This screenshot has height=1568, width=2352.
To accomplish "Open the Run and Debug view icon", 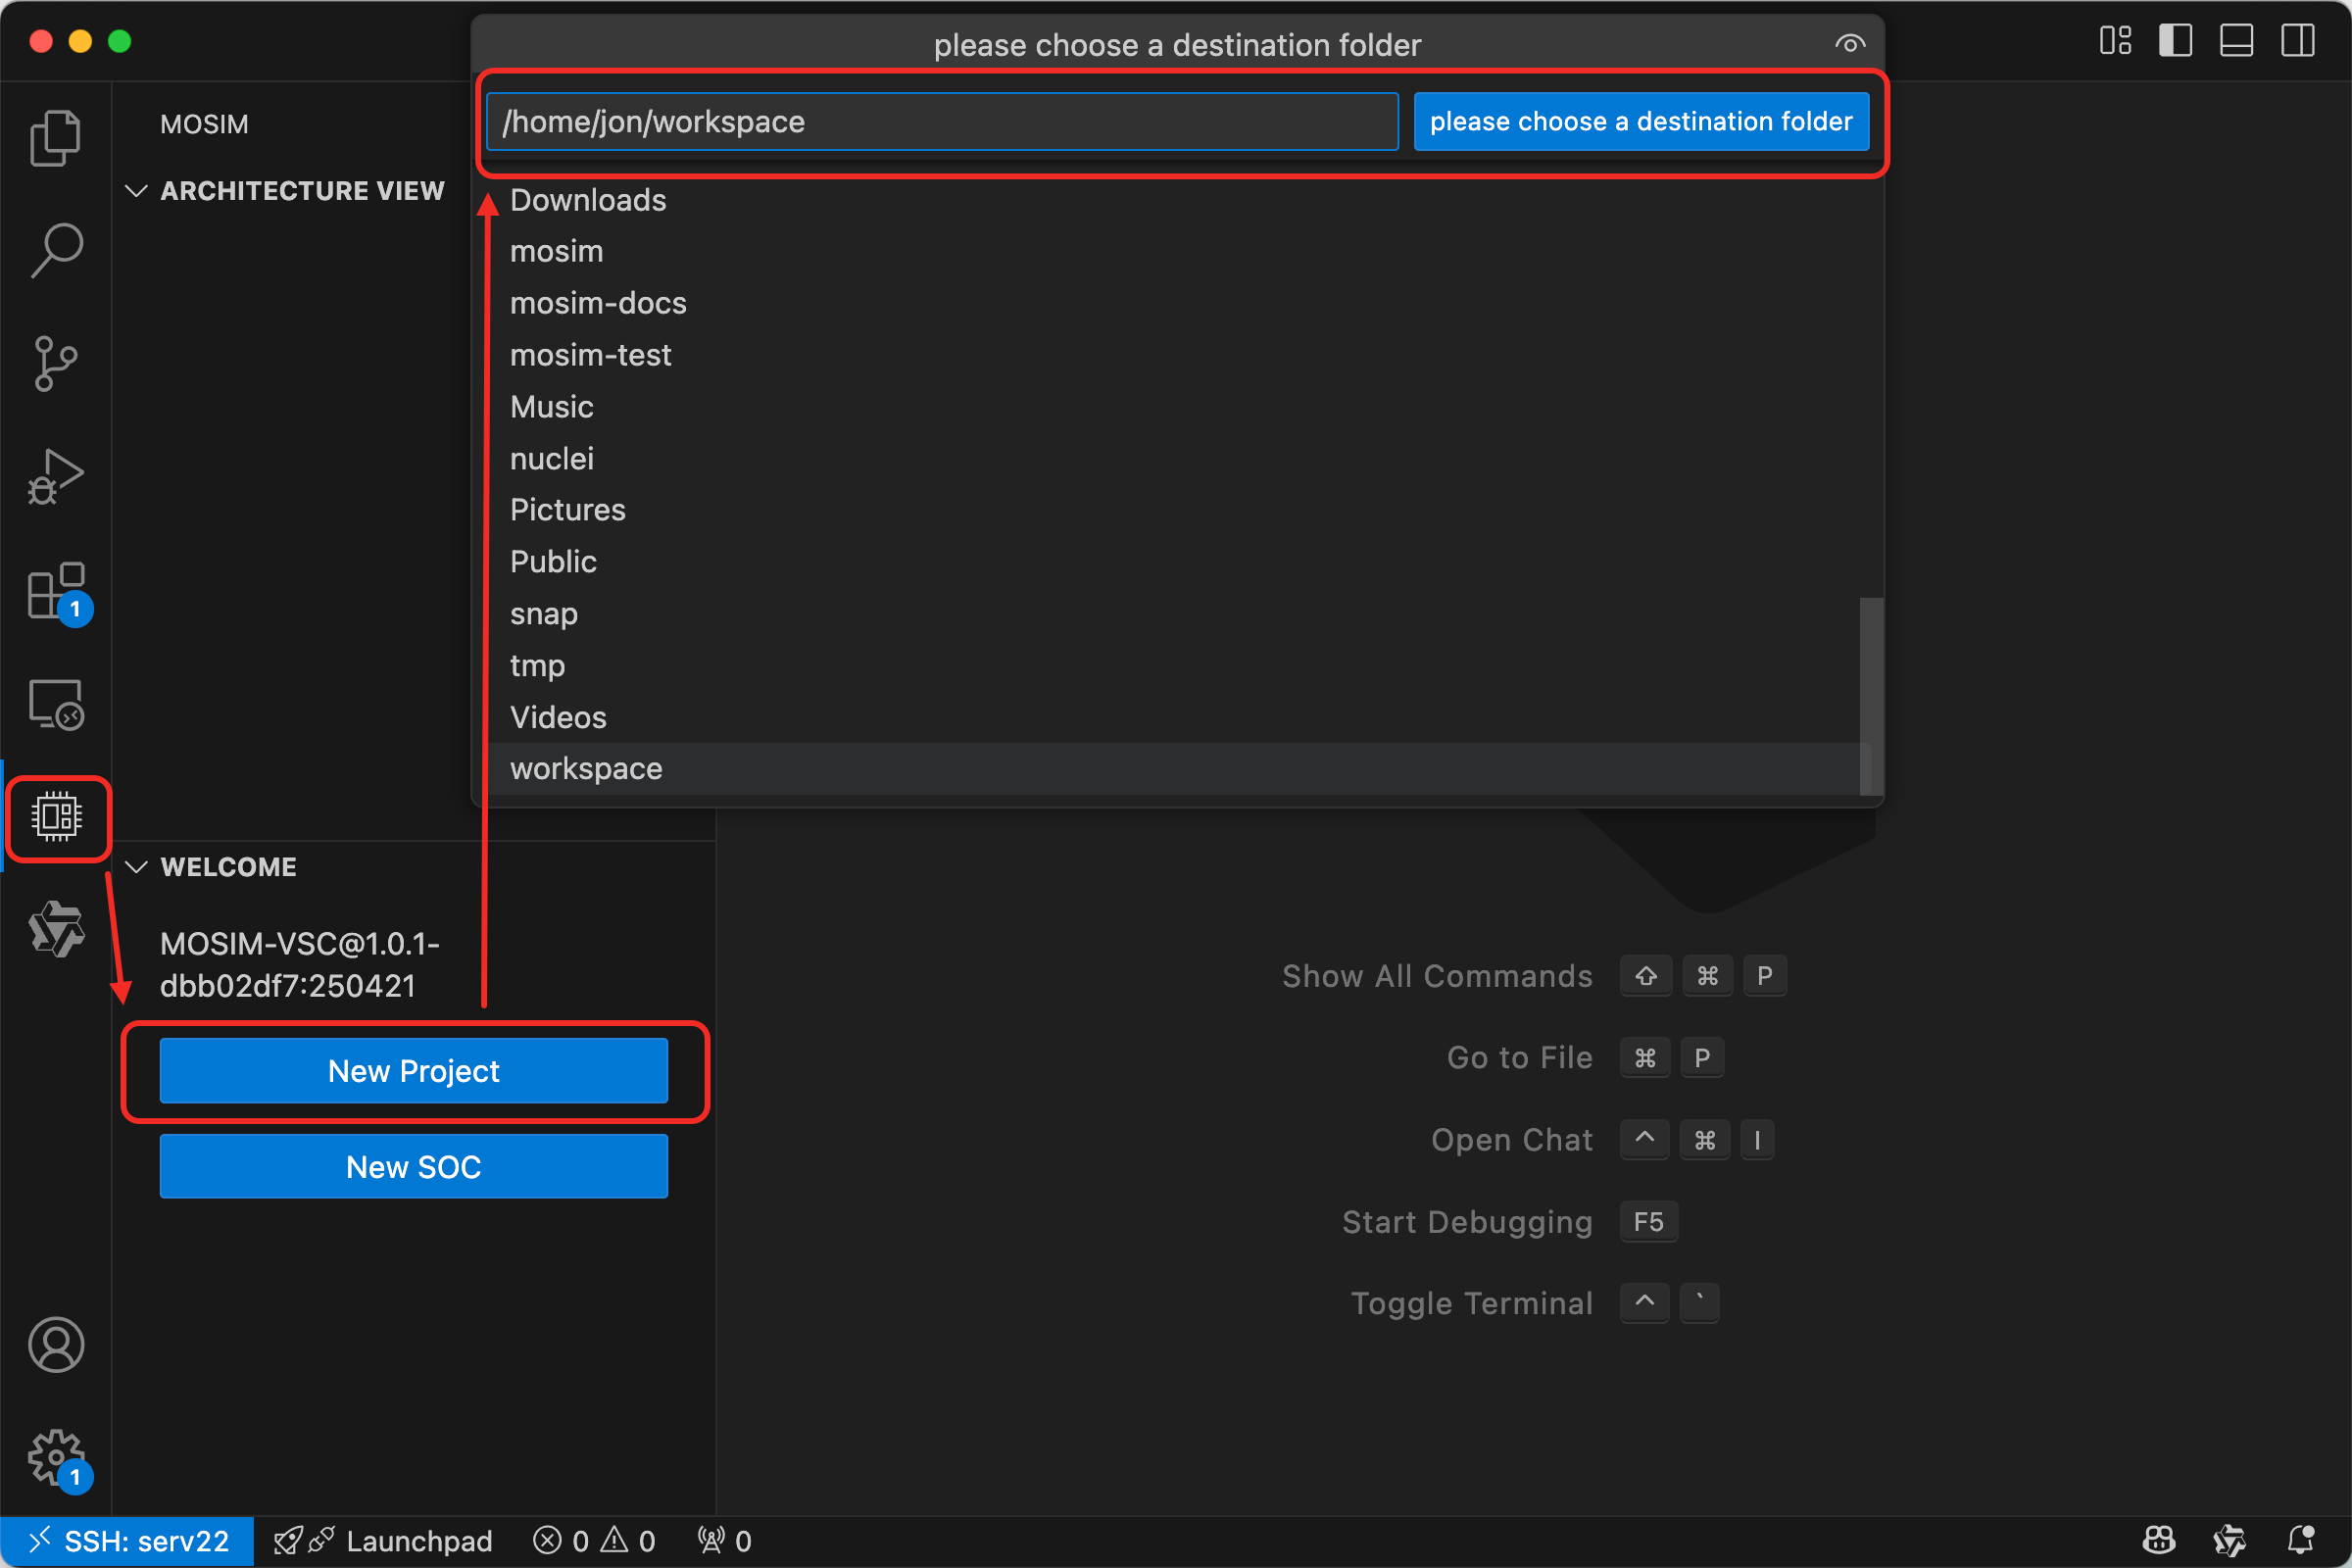I will tap(56, 477).
